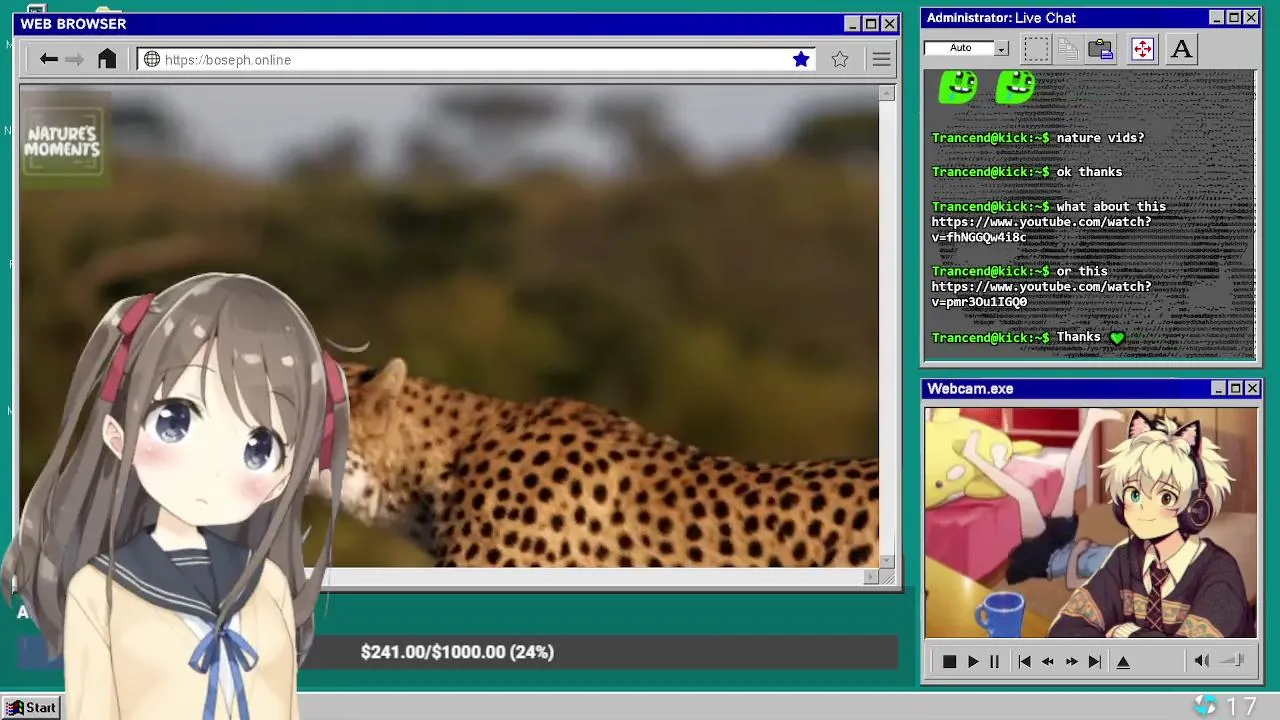The image size is (1280, 720).
Task: Fast forward the Webcam.exe video
Action: [x=1071, y=661]
